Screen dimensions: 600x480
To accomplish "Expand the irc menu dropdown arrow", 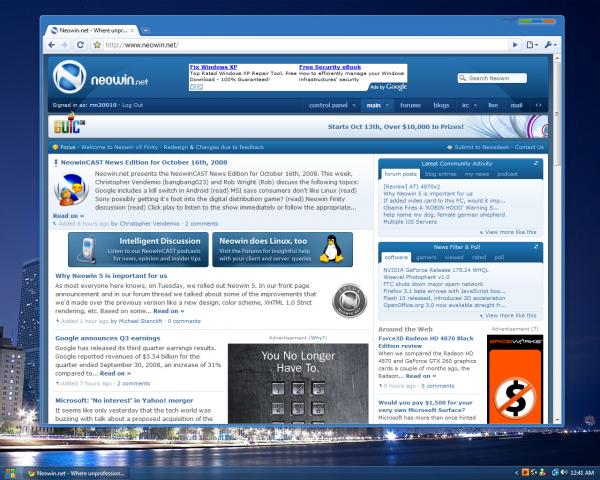I will tap(475, 105).
